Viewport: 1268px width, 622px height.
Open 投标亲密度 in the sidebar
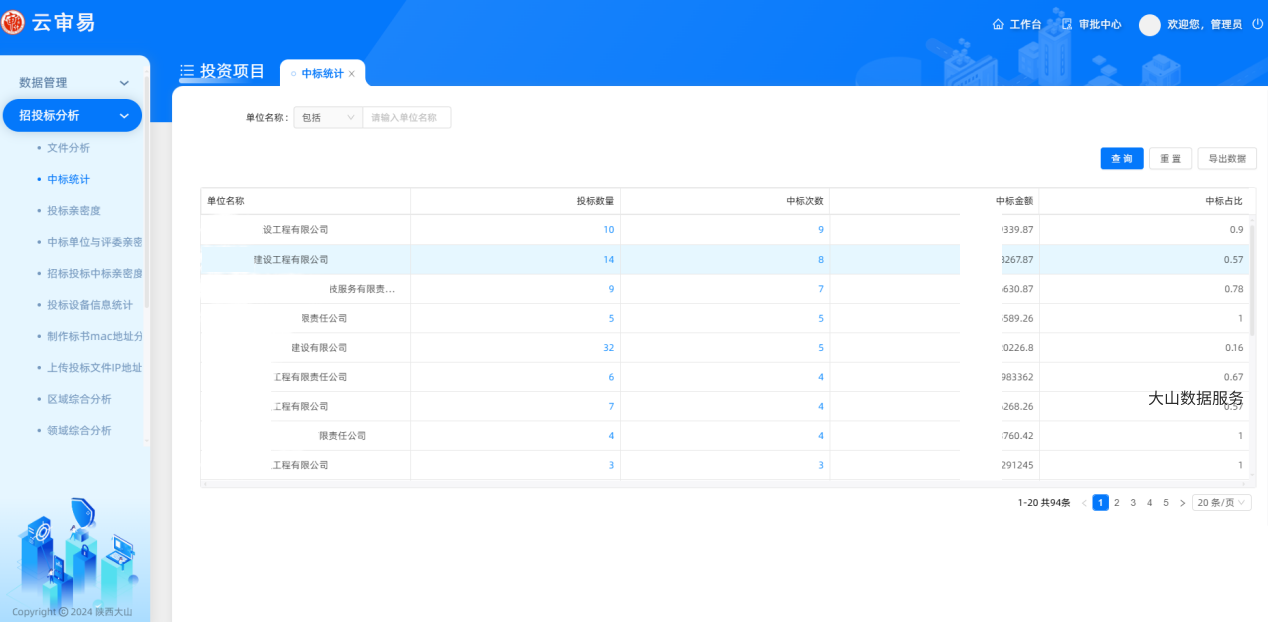point(74,211)
